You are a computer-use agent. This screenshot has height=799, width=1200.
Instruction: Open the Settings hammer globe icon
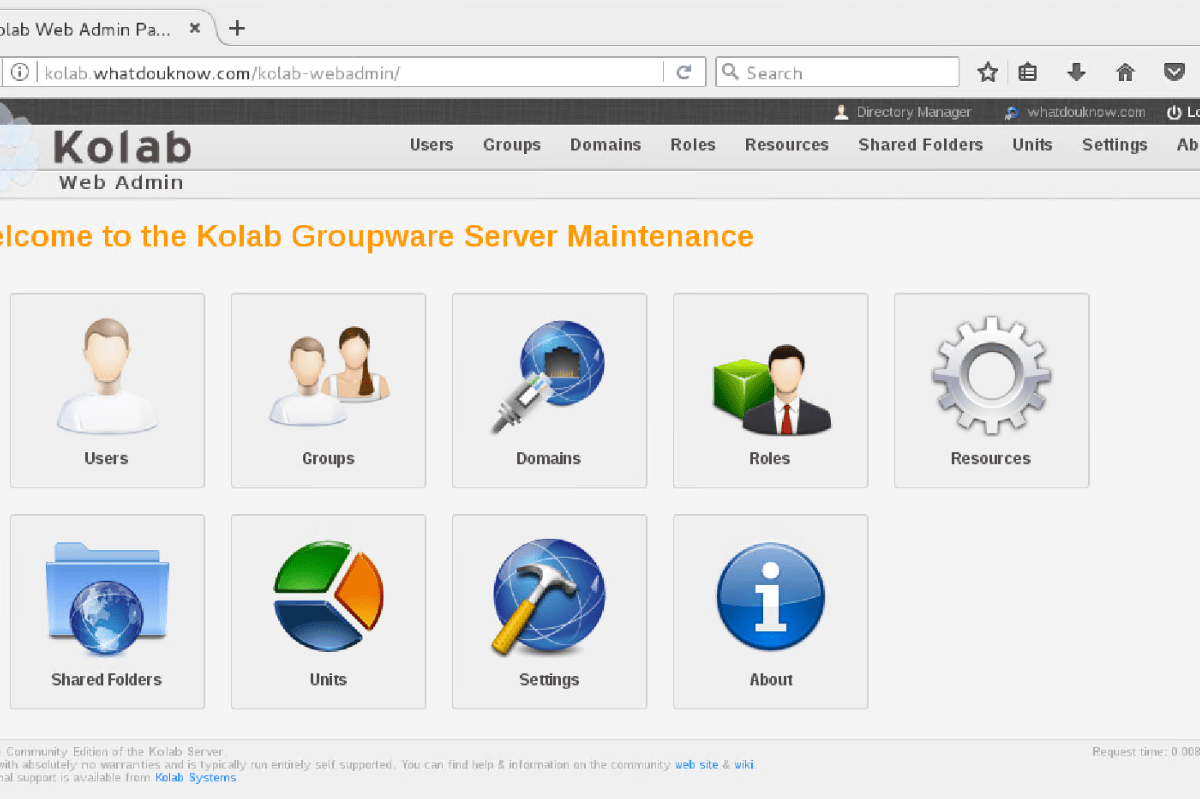pyautogui.click(x=549, y=598)
